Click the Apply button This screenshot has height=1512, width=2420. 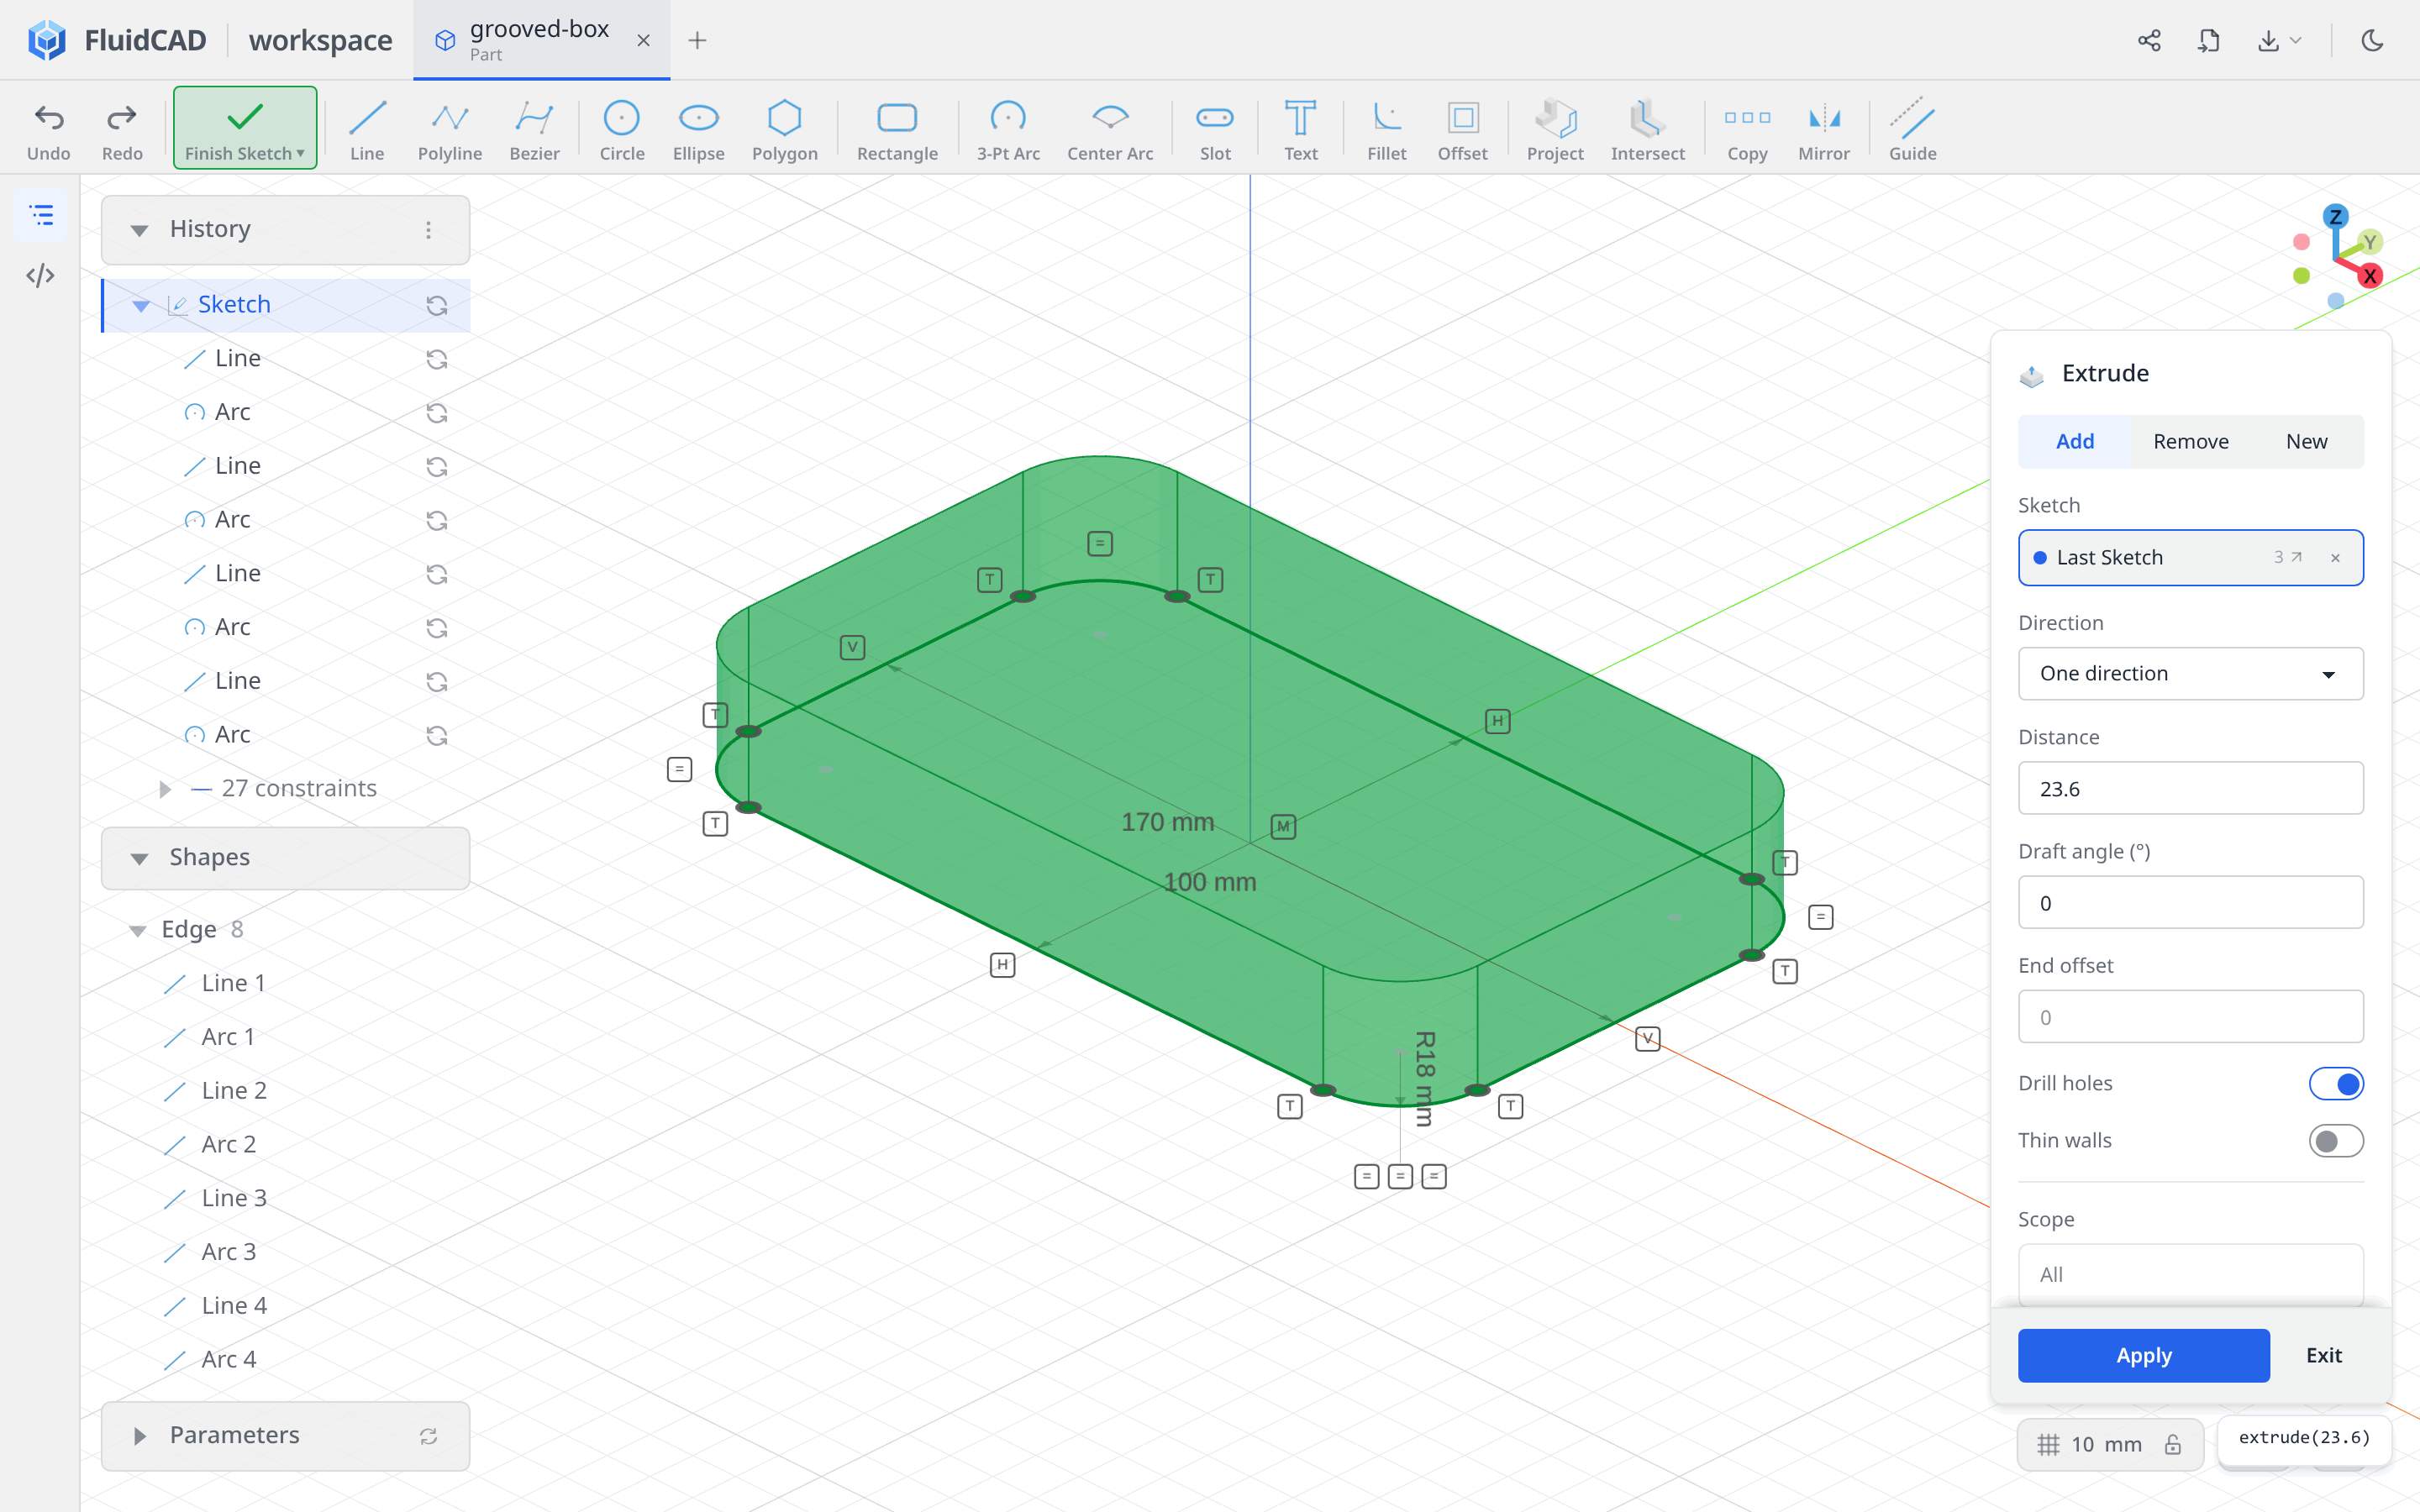click(2143, 1355)
